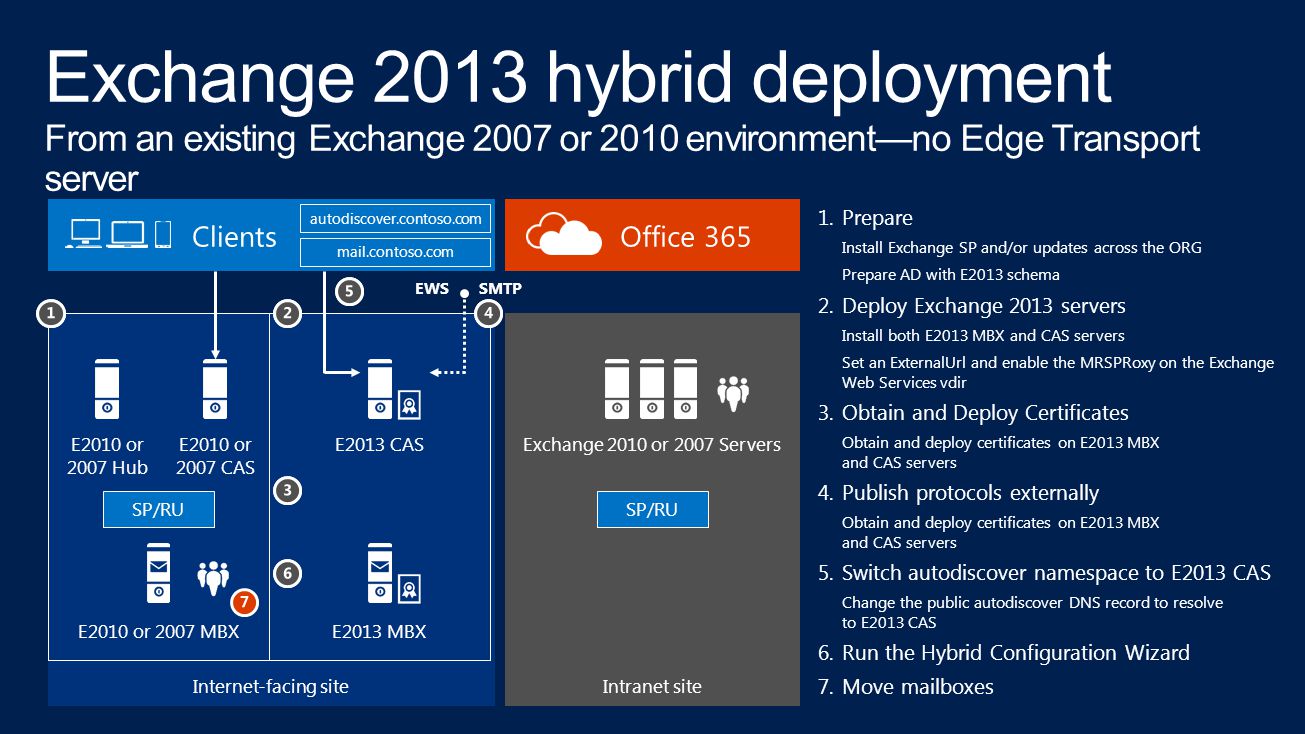Click the SP/RU box in Intranet site
The width and height of the screenshot is (1305, 734).
point(652,509)
